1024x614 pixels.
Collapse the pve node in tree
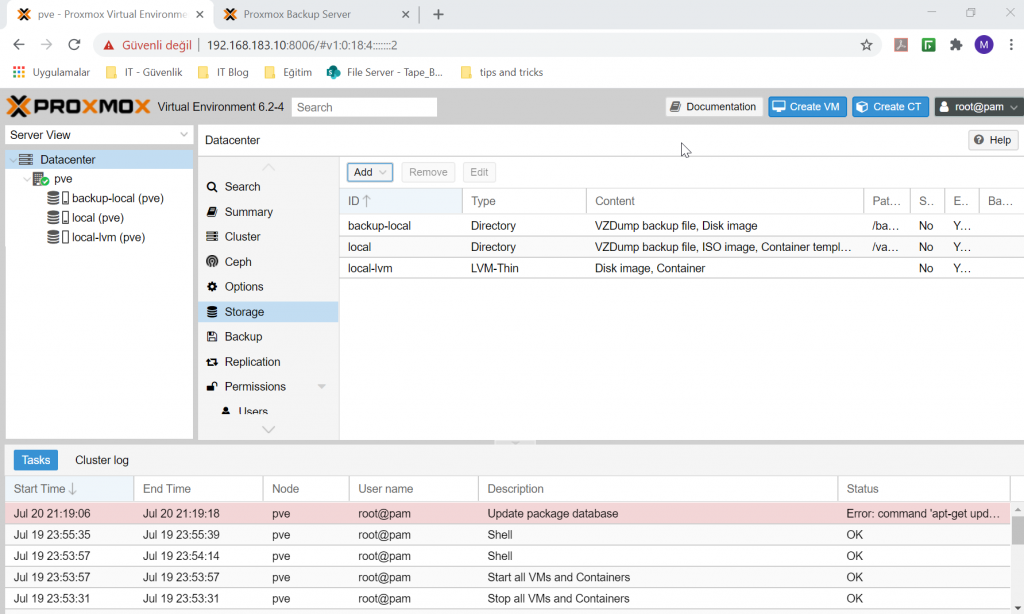coord(26,179)
